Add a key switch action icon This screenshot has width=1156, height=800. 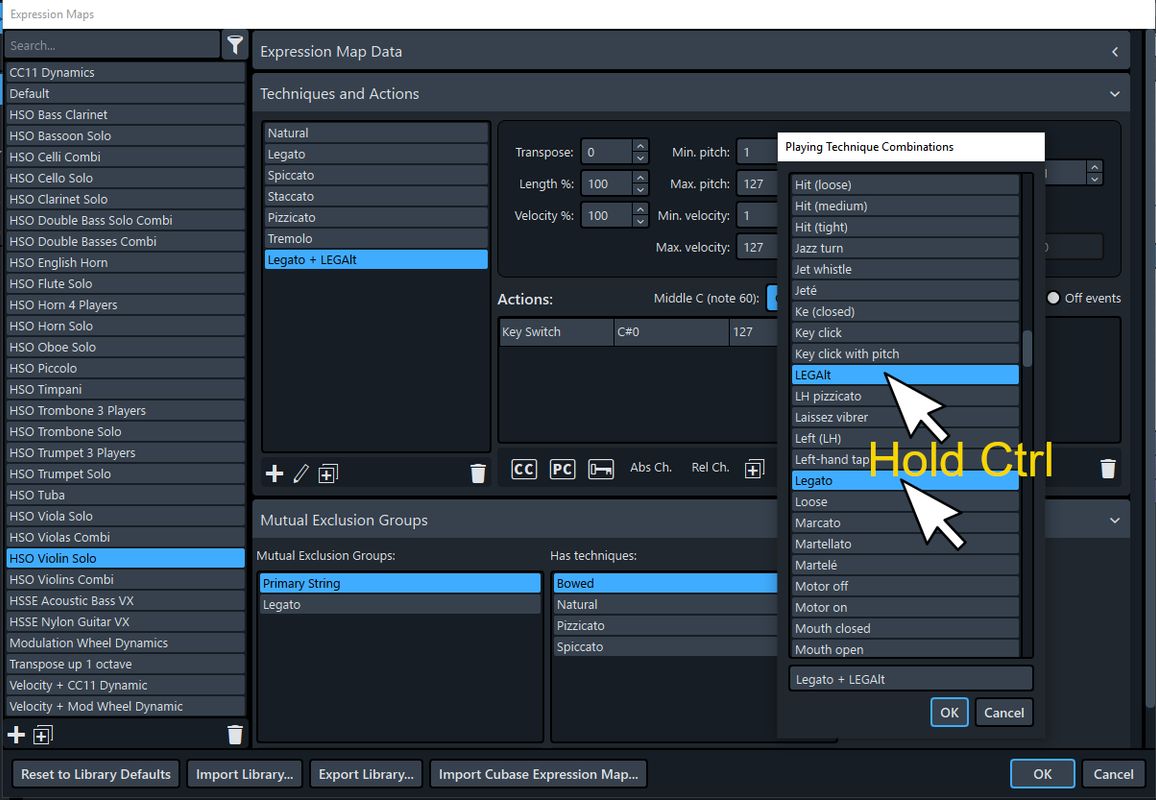[601, 469]
